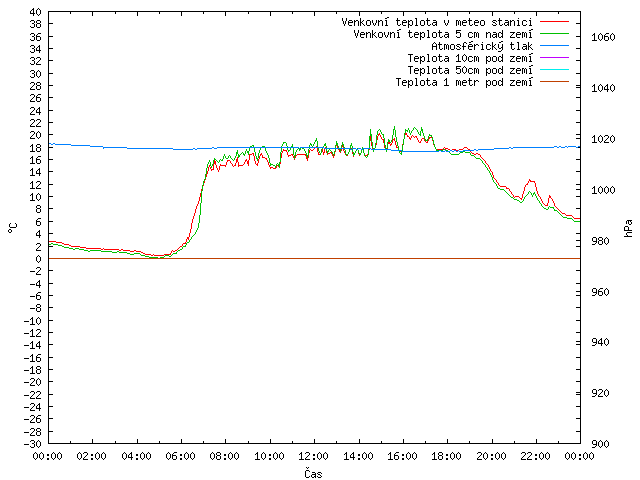Screen dimensions: 640x480
Task: Click legend label 'Atmosférický tlak'
Action: point(482,46)
